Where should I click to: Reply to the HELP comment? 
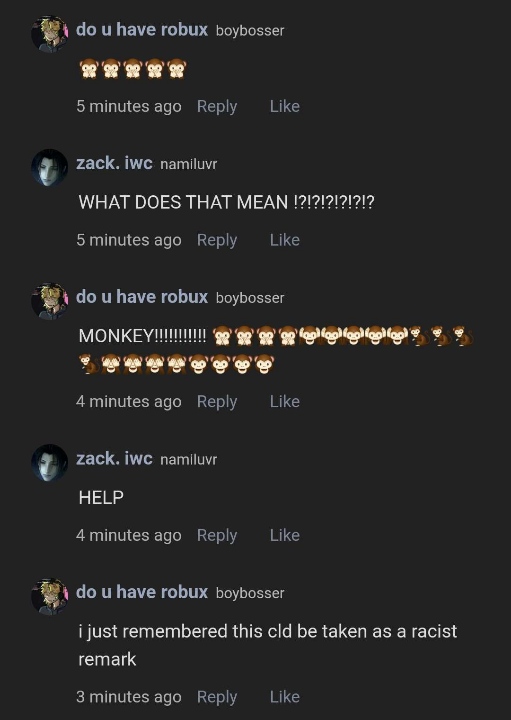pyautogui.click(x=217, y=535)
